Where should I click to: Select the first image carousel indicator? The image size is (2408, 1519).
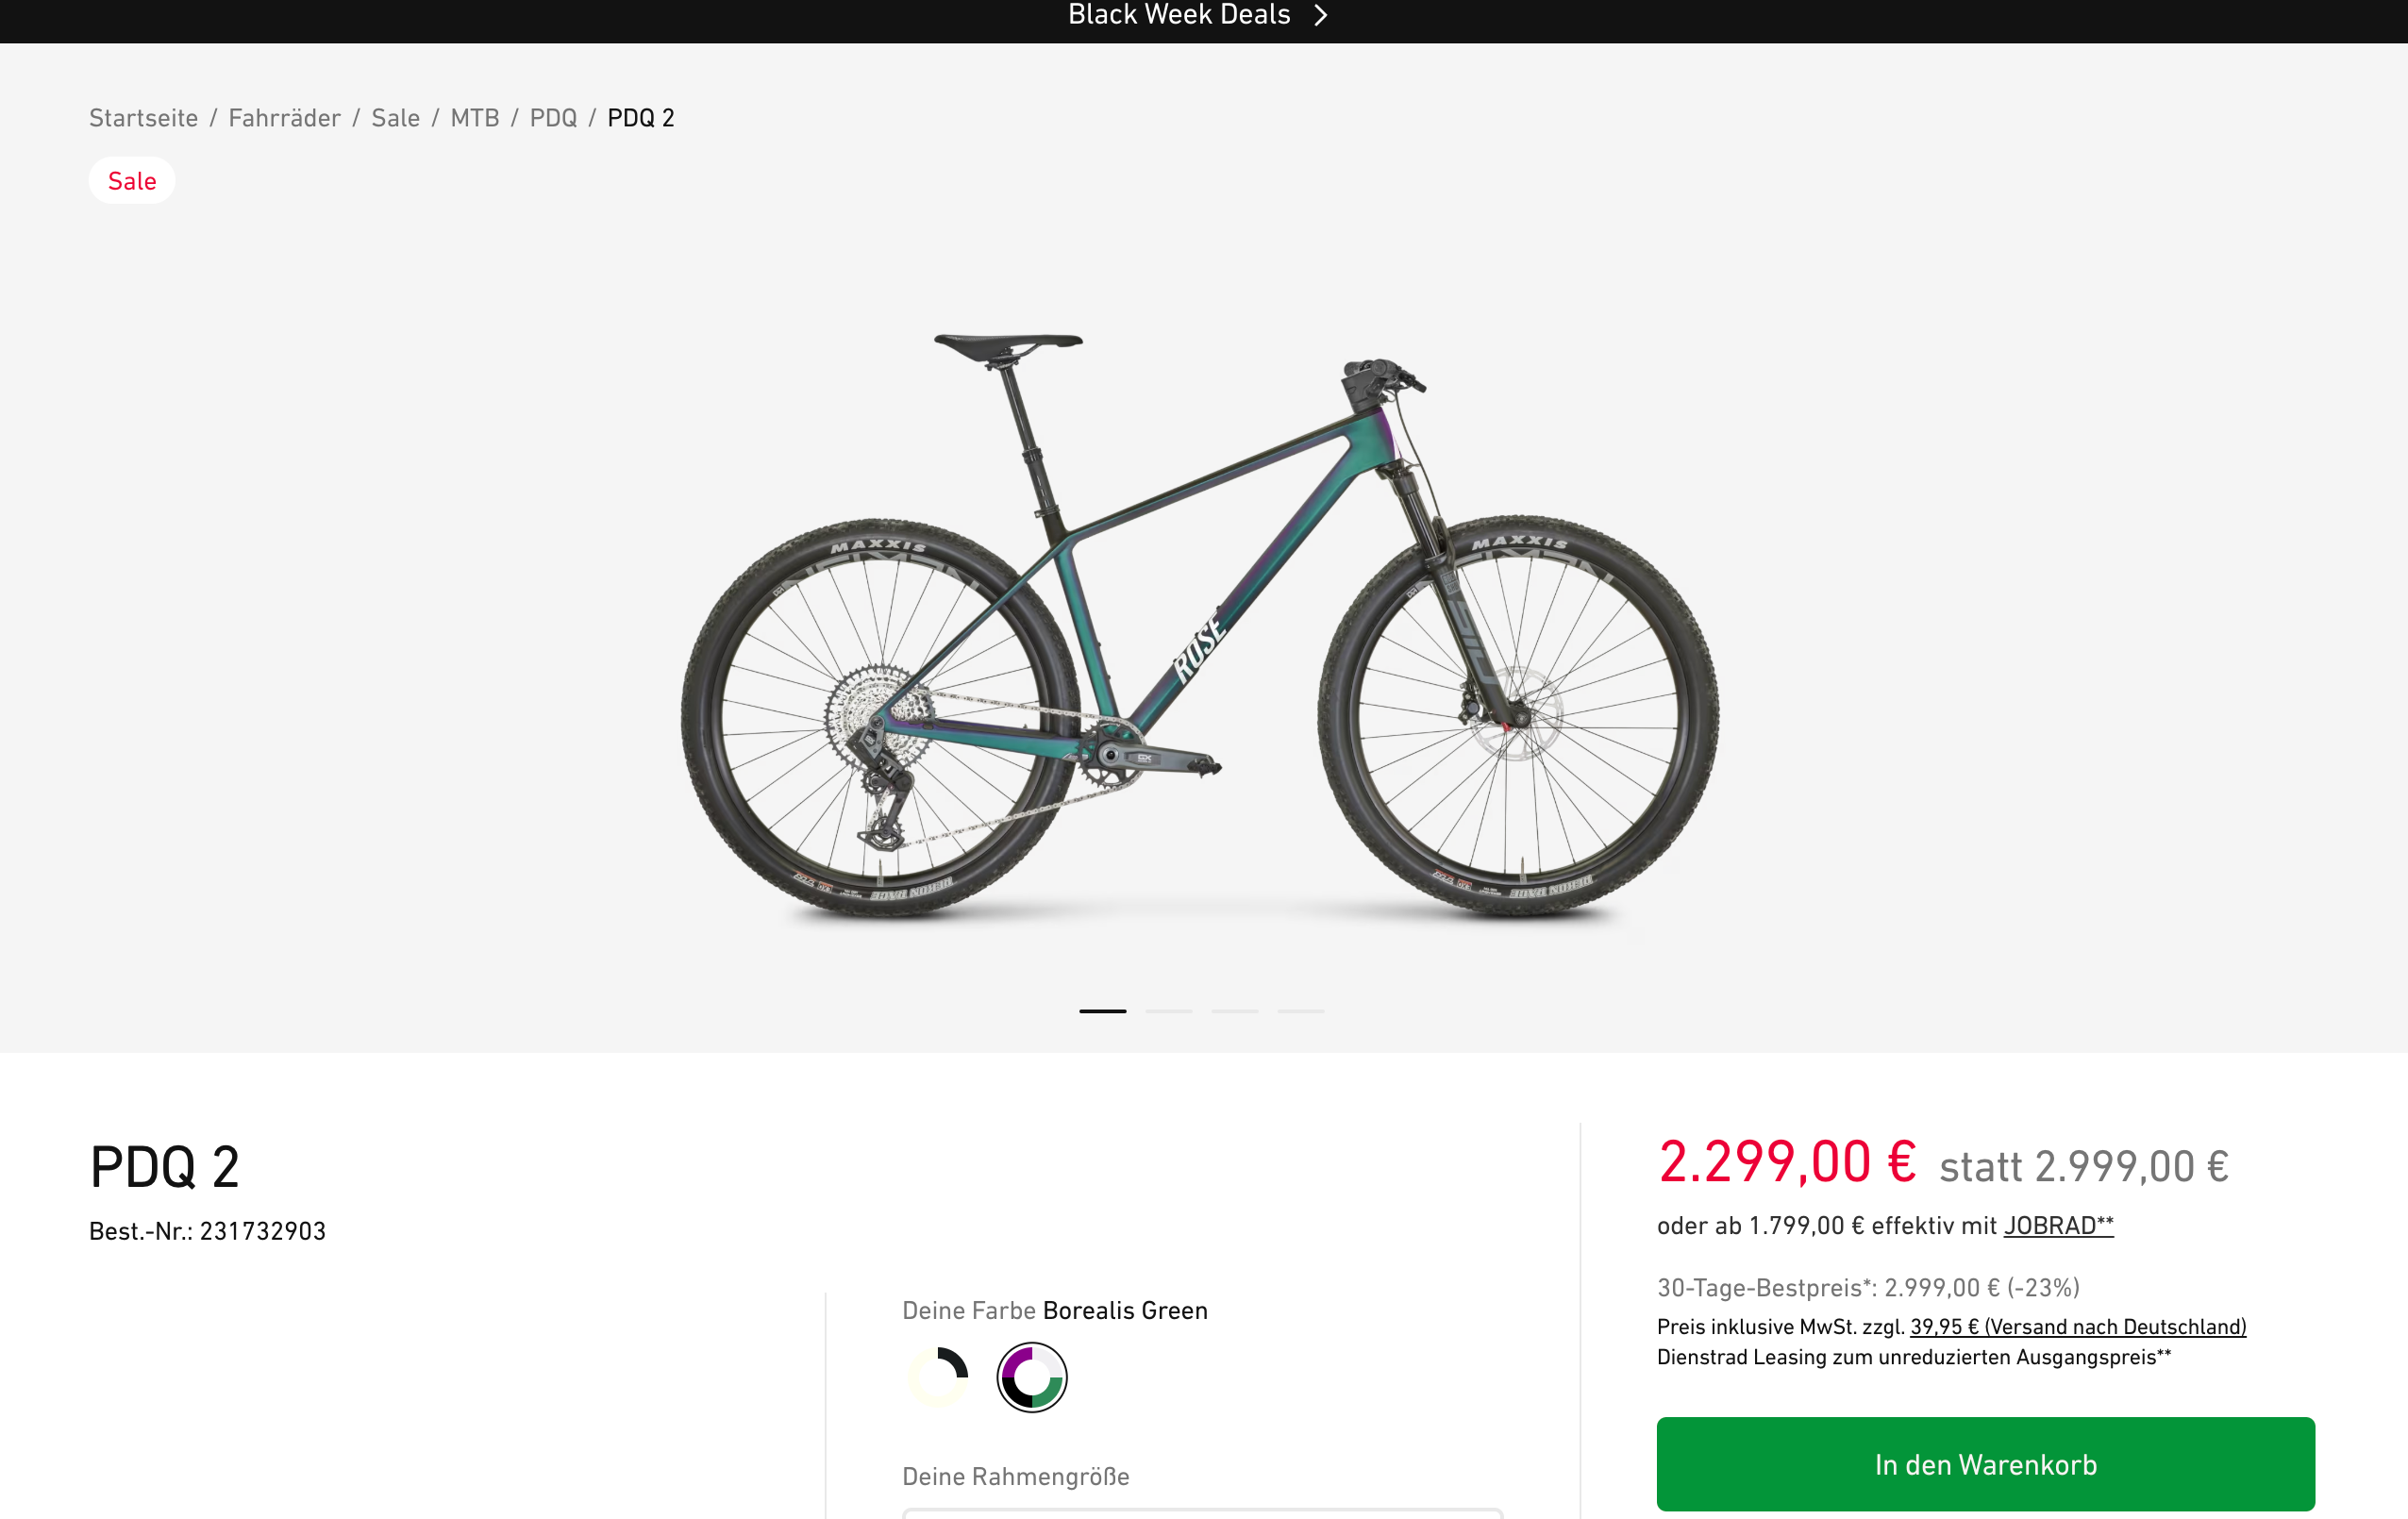(x=1102, y=1011)
